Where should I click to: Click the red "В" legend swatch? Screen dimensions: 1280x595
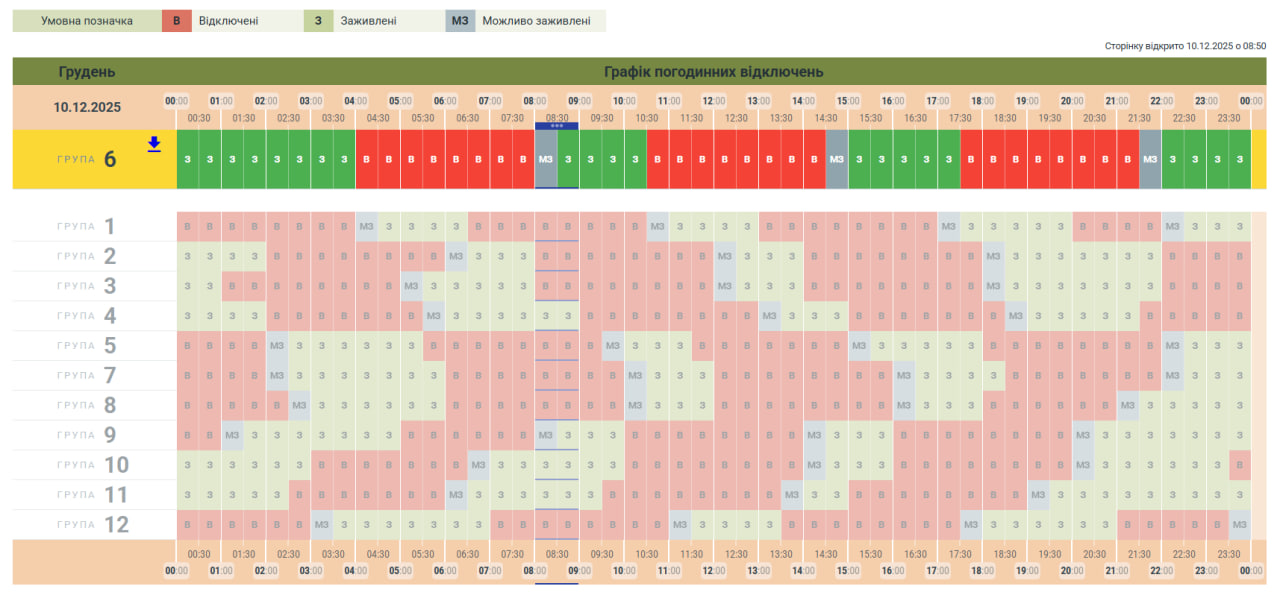point(177,21)
